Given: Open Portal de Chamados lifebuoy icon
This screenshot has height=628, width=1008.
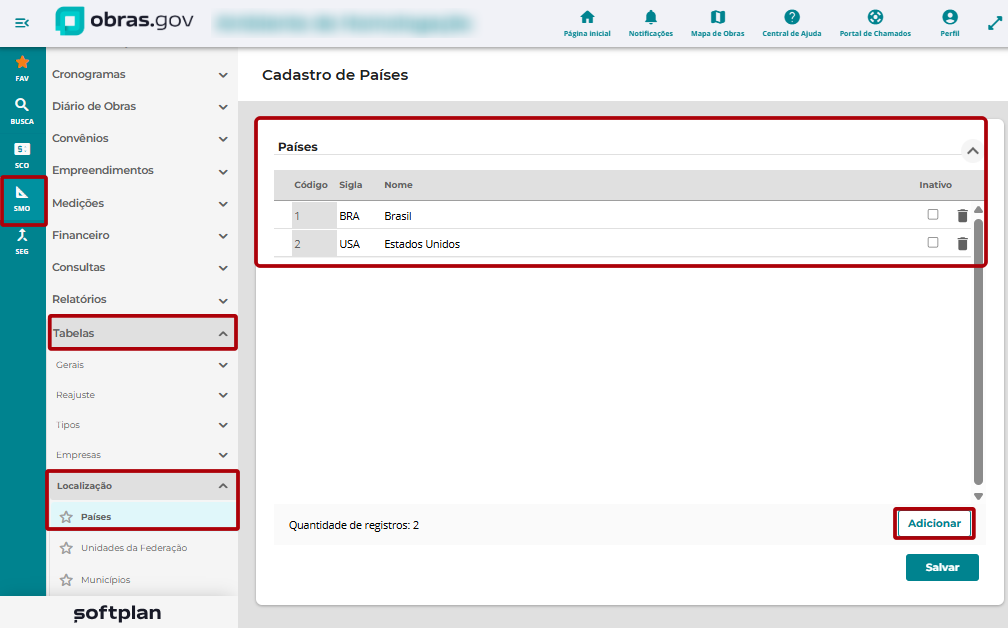Looking at the screenshot, I should [875, 17].
